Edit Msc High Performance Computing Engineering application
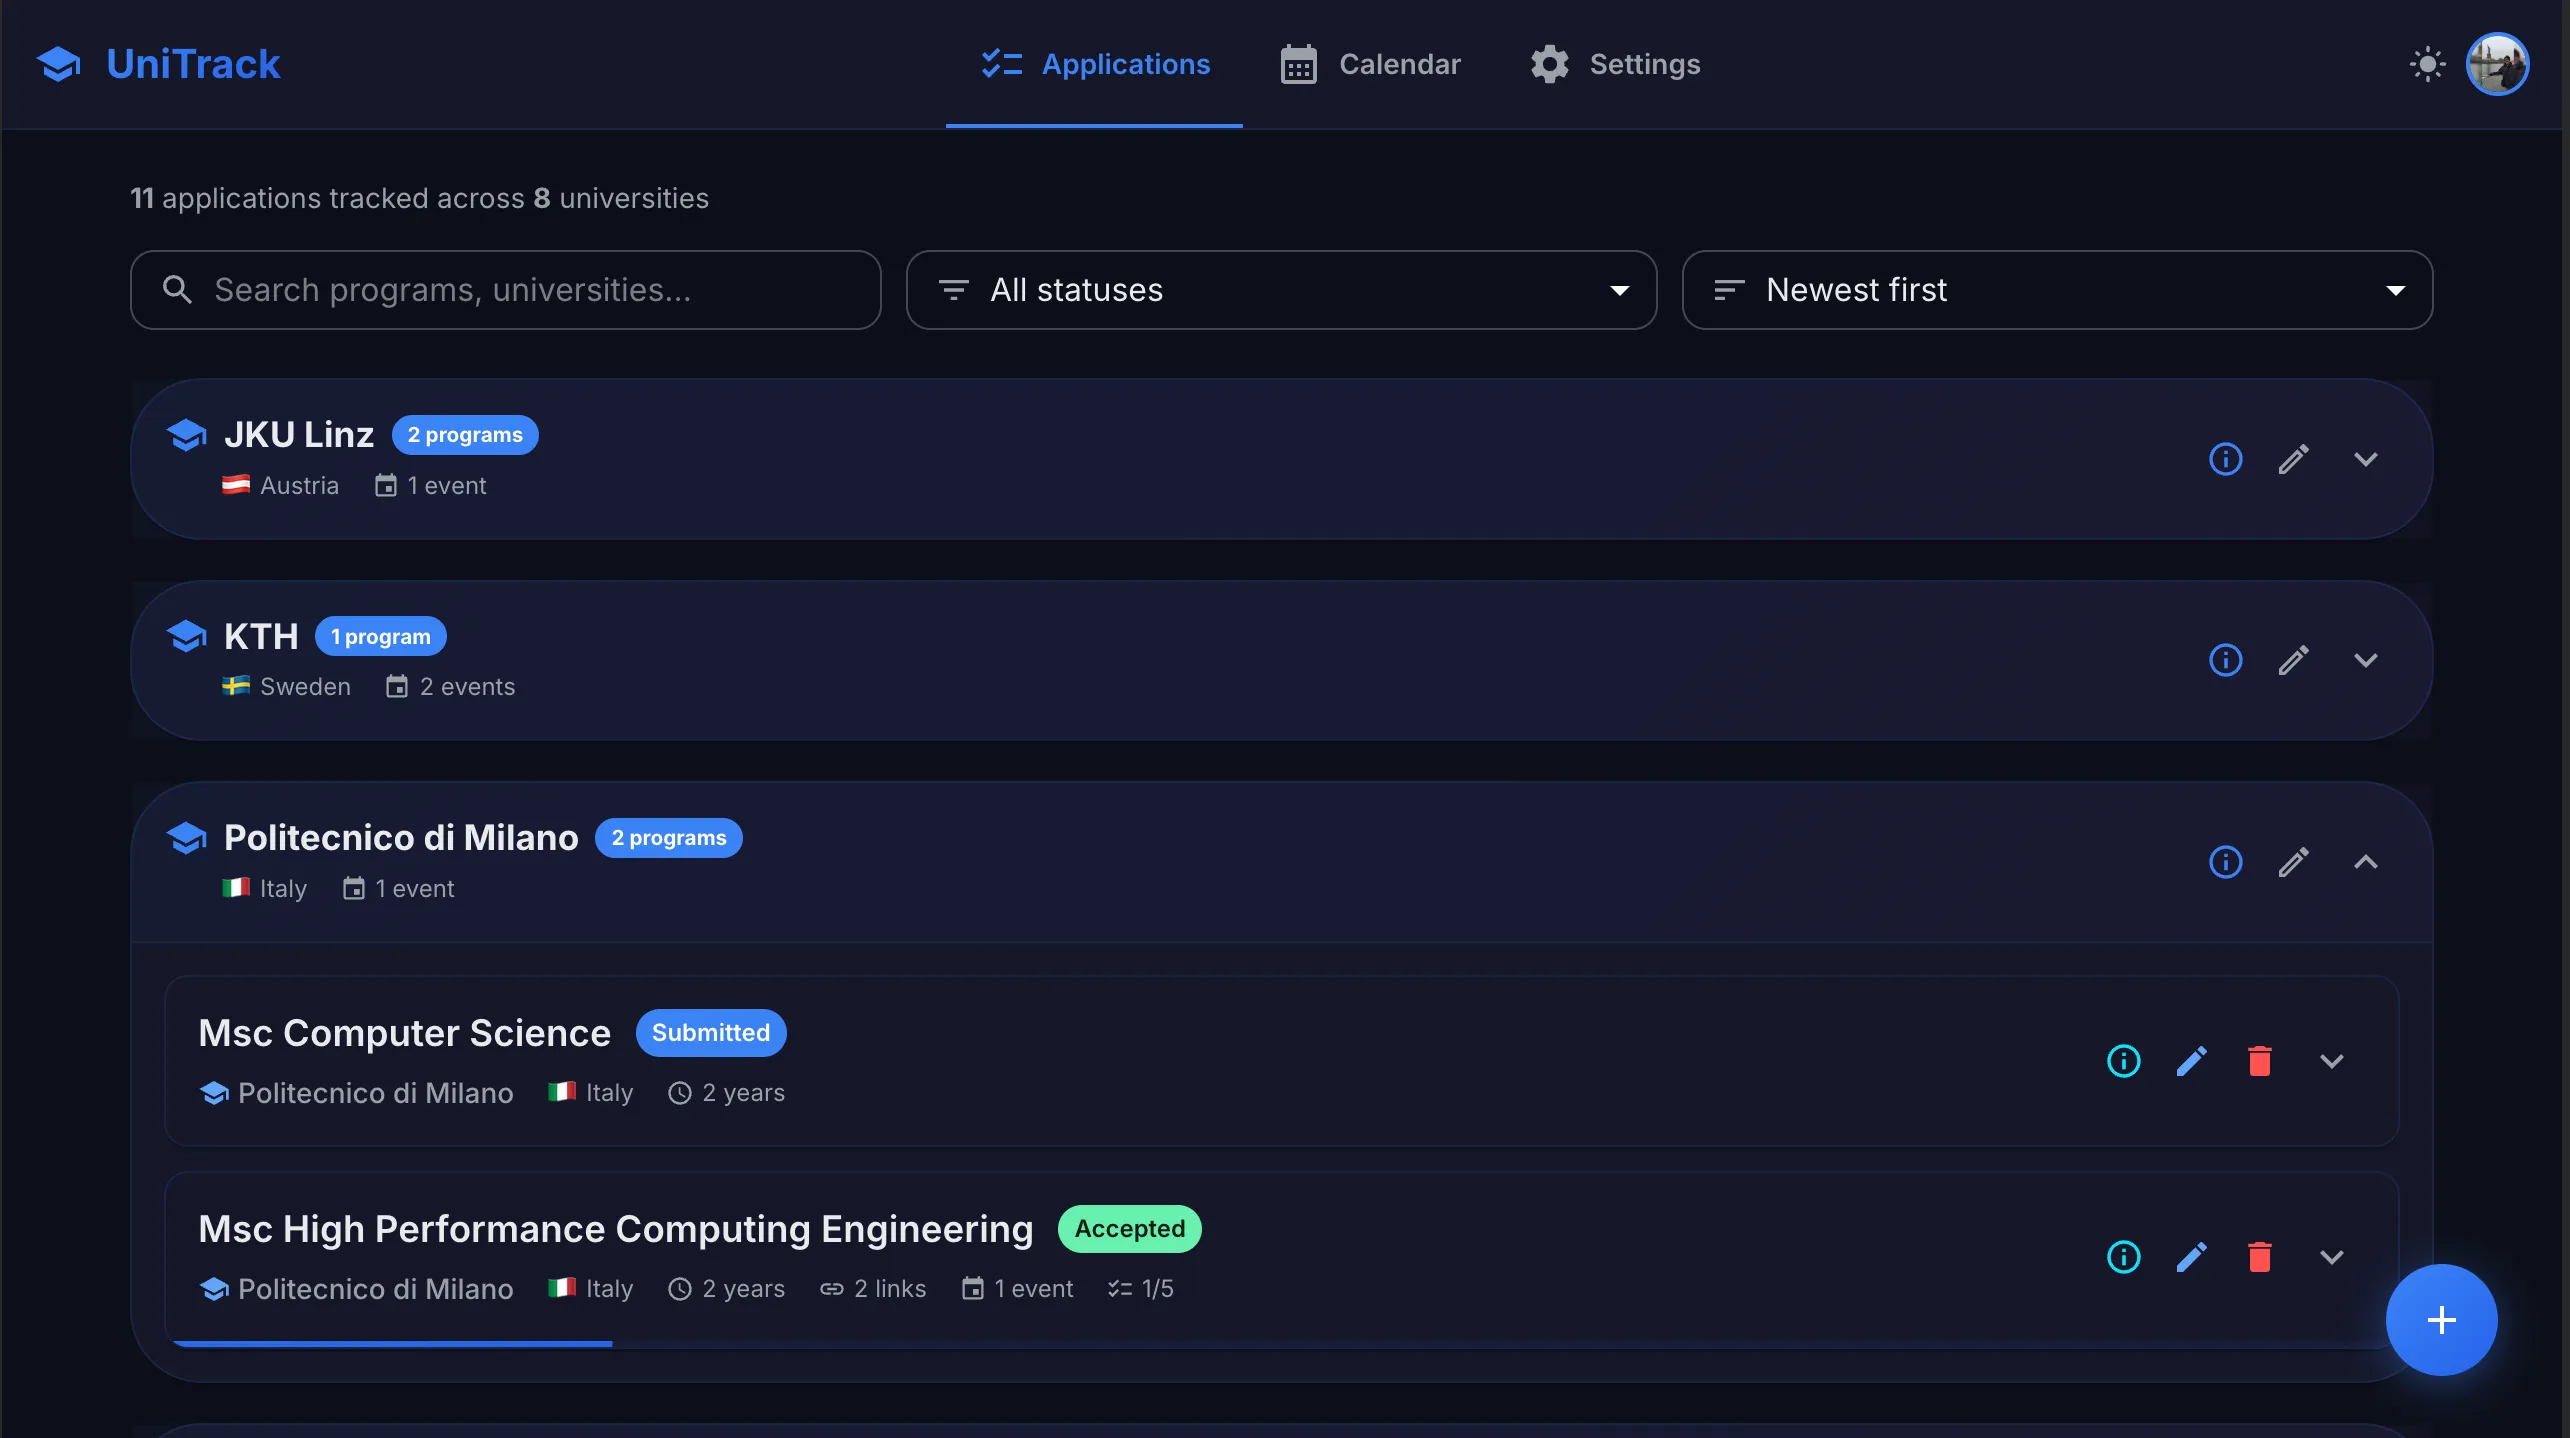This screenshot has height=1438, width=2570. point(2191,1257)
